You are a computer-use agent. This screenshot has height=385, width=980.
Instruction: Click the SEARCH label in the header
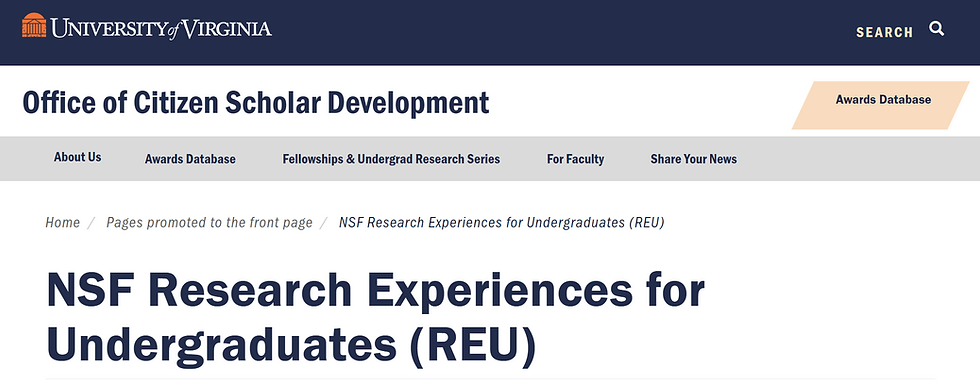pos(884,32)
